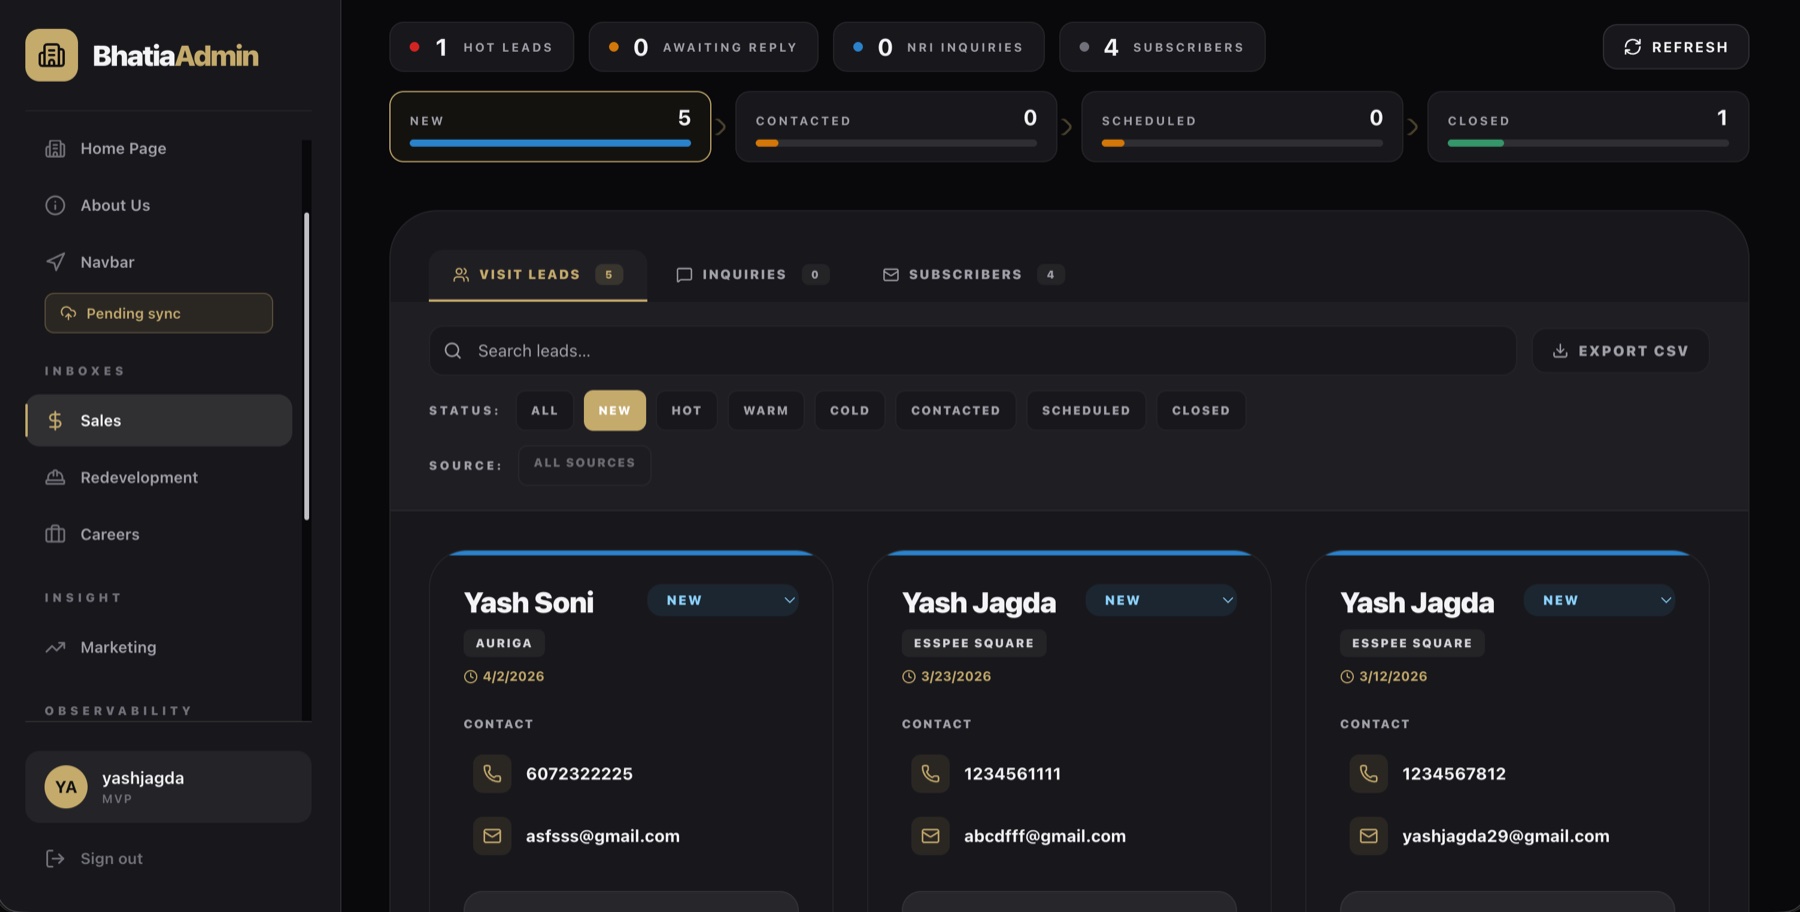Click phone icon beside 6072322225
Screen dimensions: 1800x912
[x=492, y=773]
